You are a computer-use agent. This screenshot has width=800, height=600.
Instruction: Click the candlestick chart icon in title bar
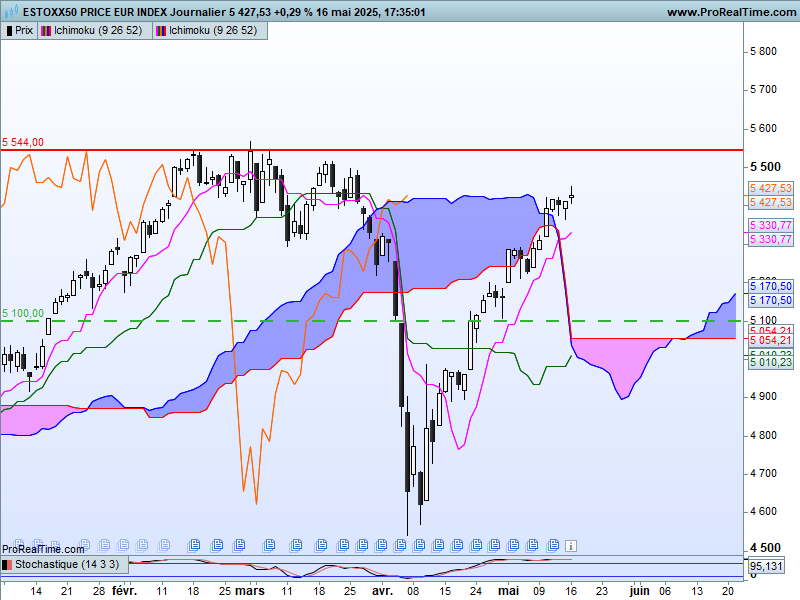click(x=12, y=11)
